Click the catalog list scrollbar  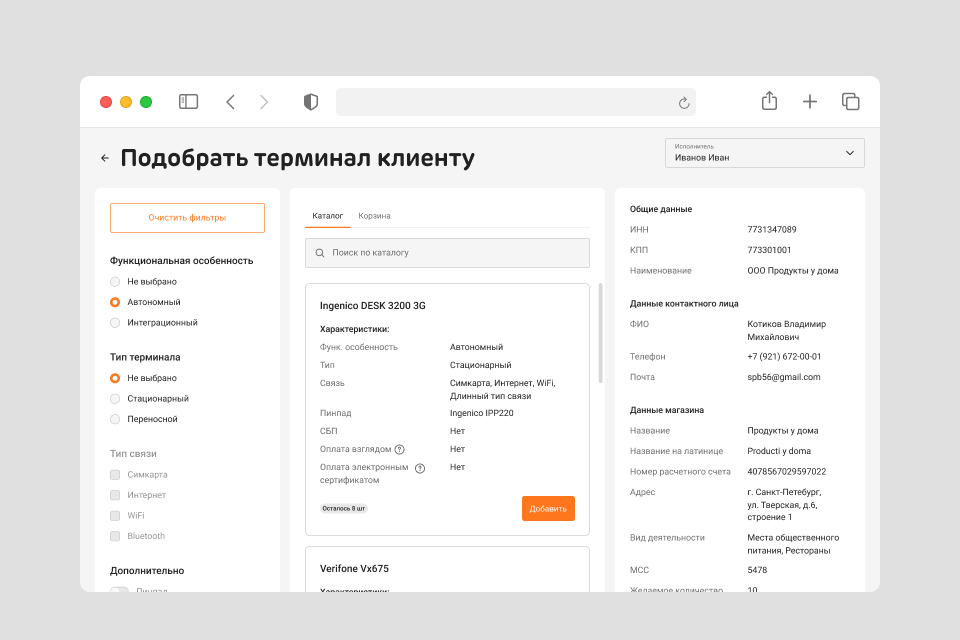point(601,333)
